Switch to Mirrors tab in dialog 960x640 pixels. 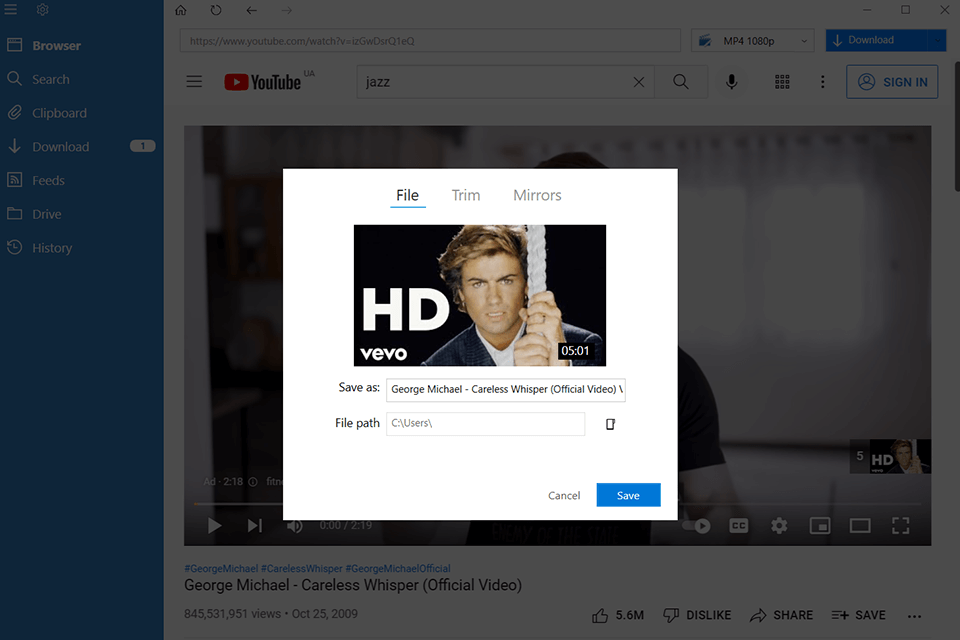537,195
